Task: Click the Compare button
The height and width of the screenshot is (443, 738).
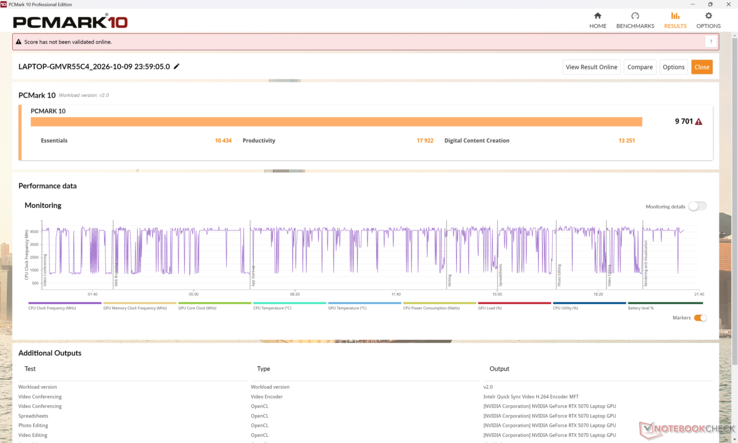Action: (640, 67)
